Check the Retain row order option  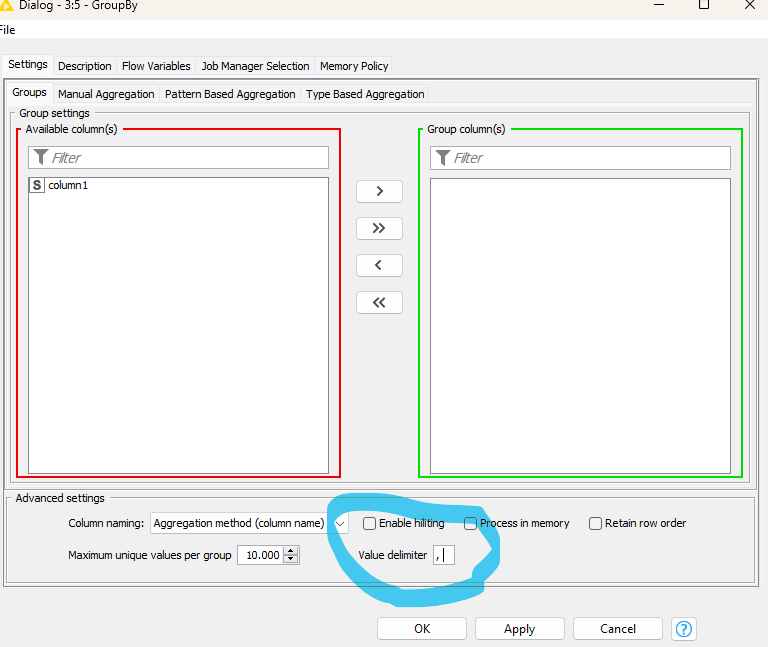coord(595,523)
